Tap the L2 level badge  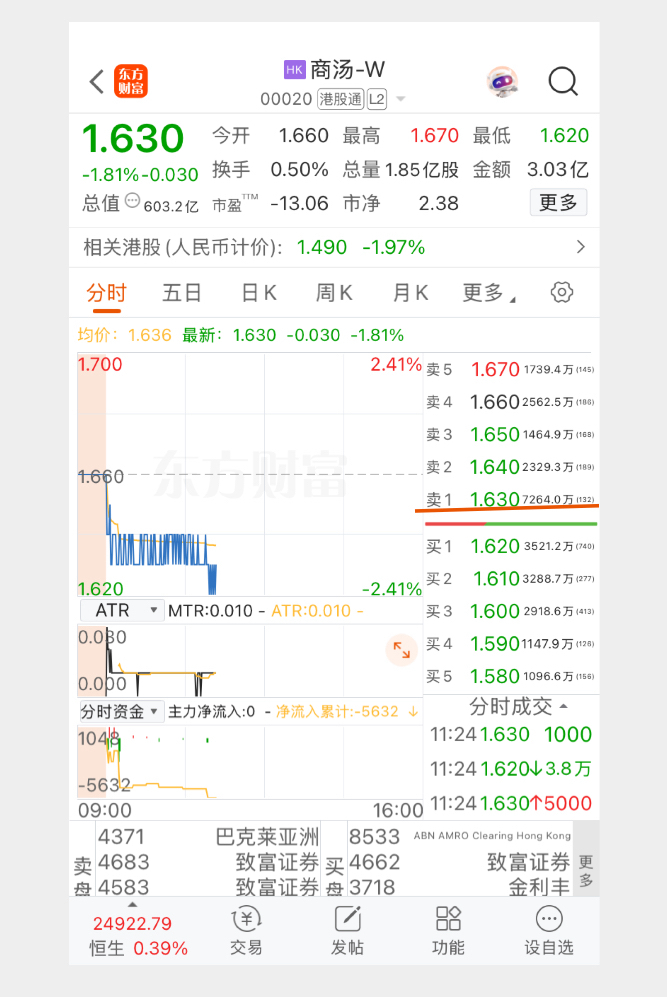(376, 99)
